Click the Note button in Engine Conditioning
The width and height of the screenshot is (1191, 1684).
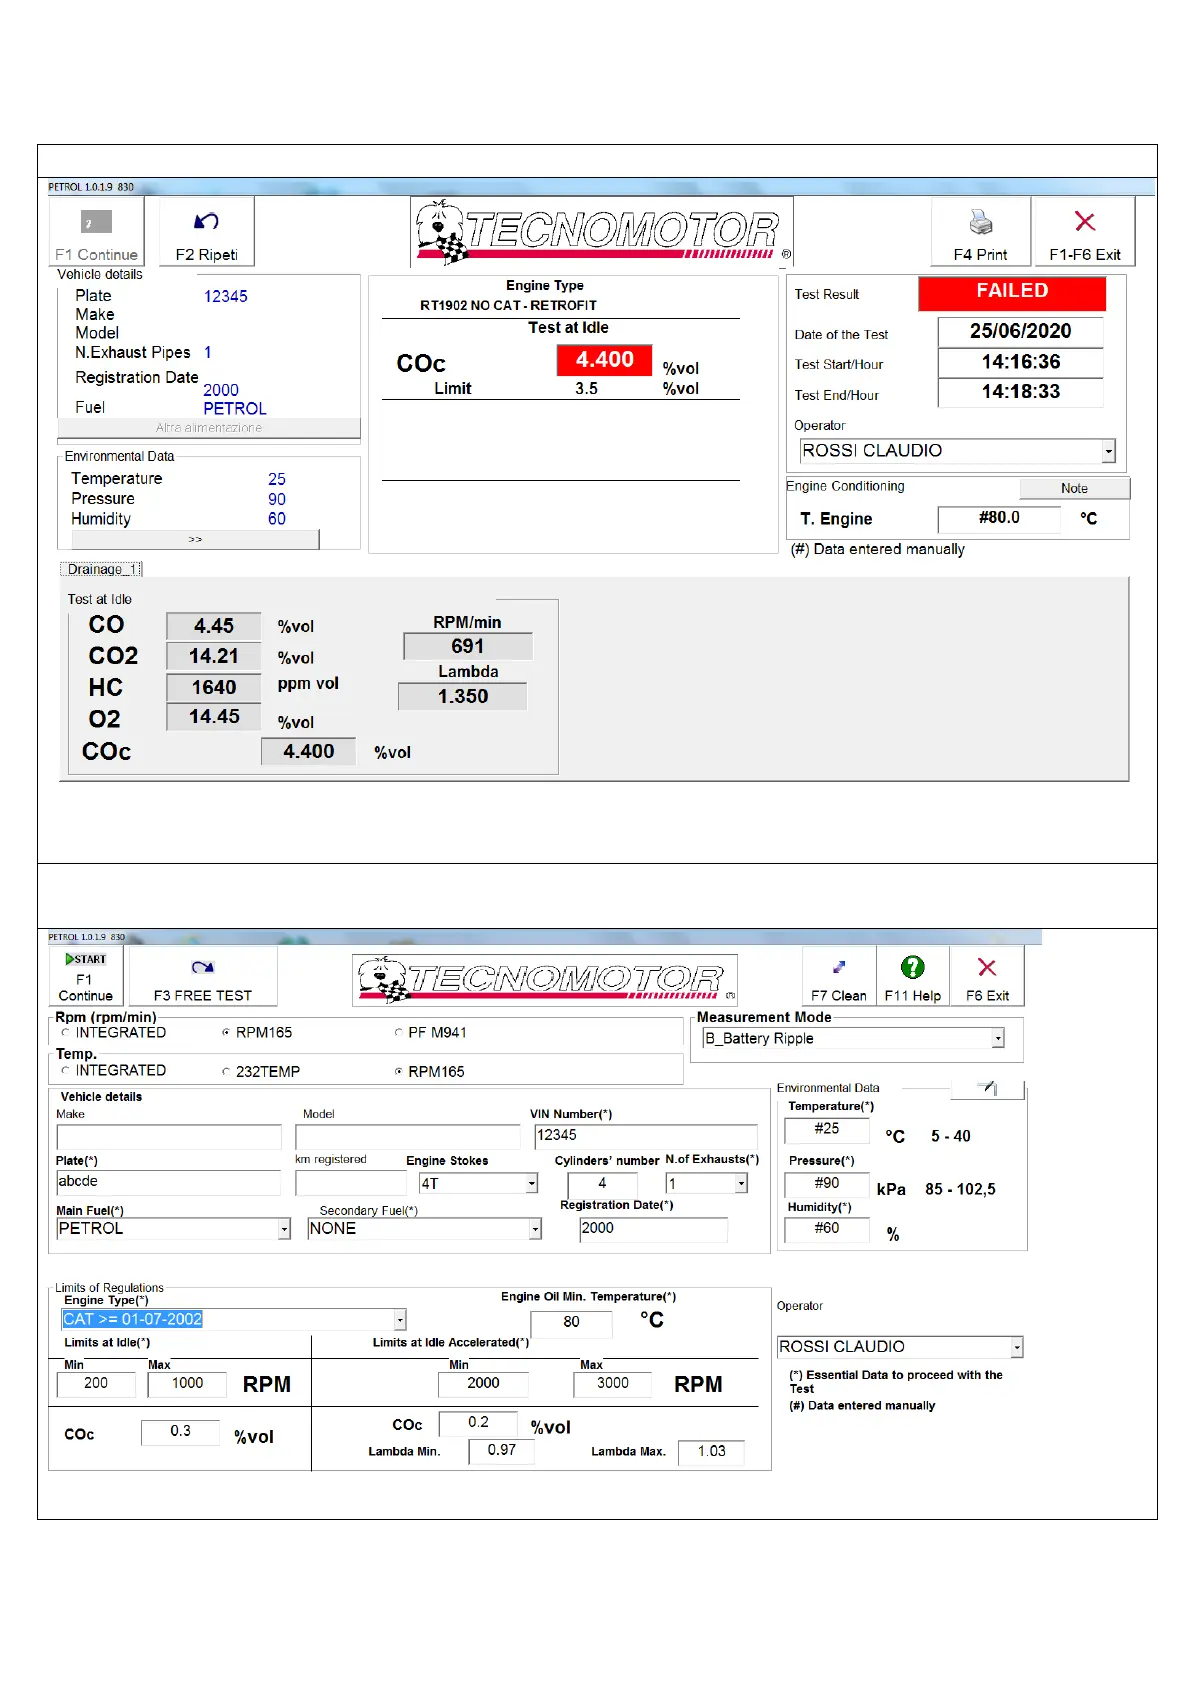pos(1074,488)
